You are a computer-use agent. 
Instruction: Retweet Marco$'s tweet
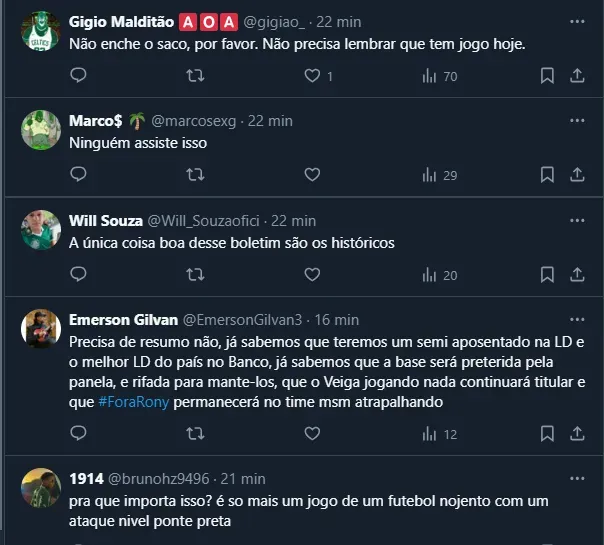click(196, 175)
